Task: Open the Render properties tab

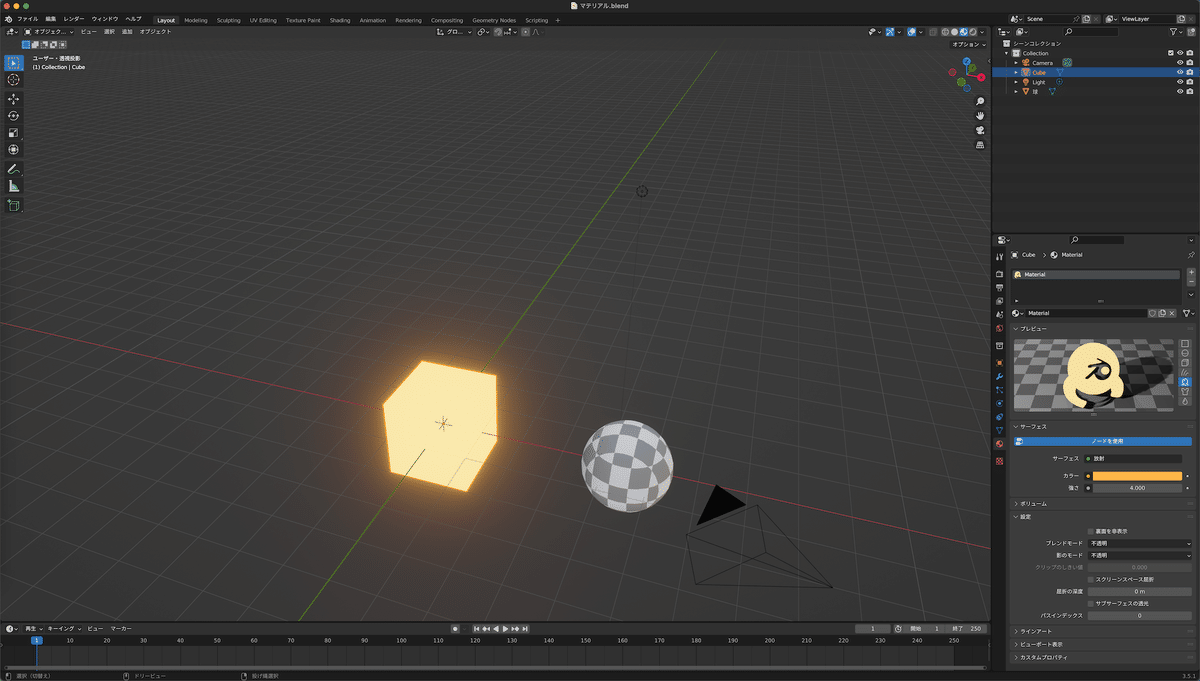Action: (999, 274)
